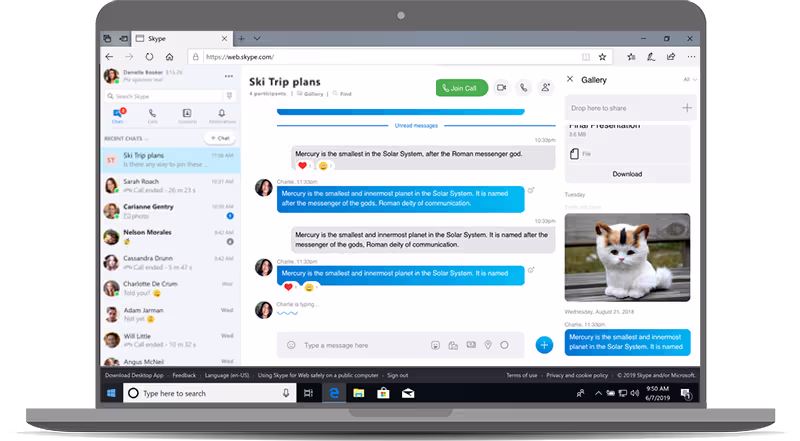Open the Ski Trip plans conversation
Viewport: 800px width, 441px height.
pyautogui.click(x=170, y=160)
